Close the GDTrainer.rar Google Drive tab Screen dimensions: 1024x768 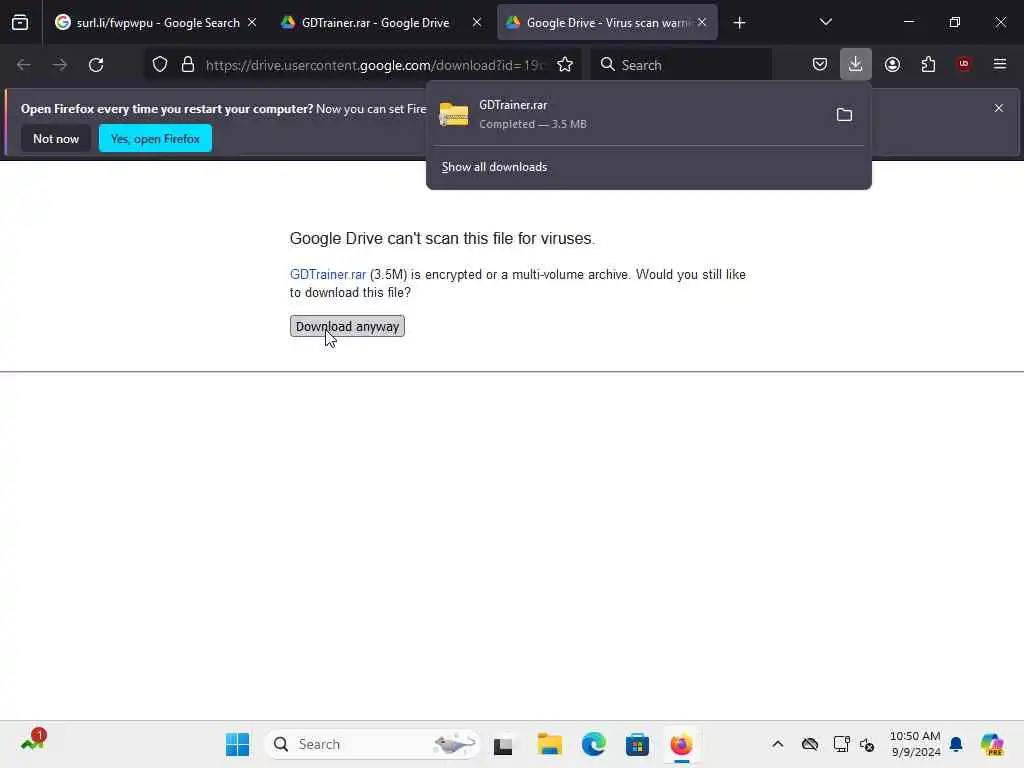tap(477, 23)
